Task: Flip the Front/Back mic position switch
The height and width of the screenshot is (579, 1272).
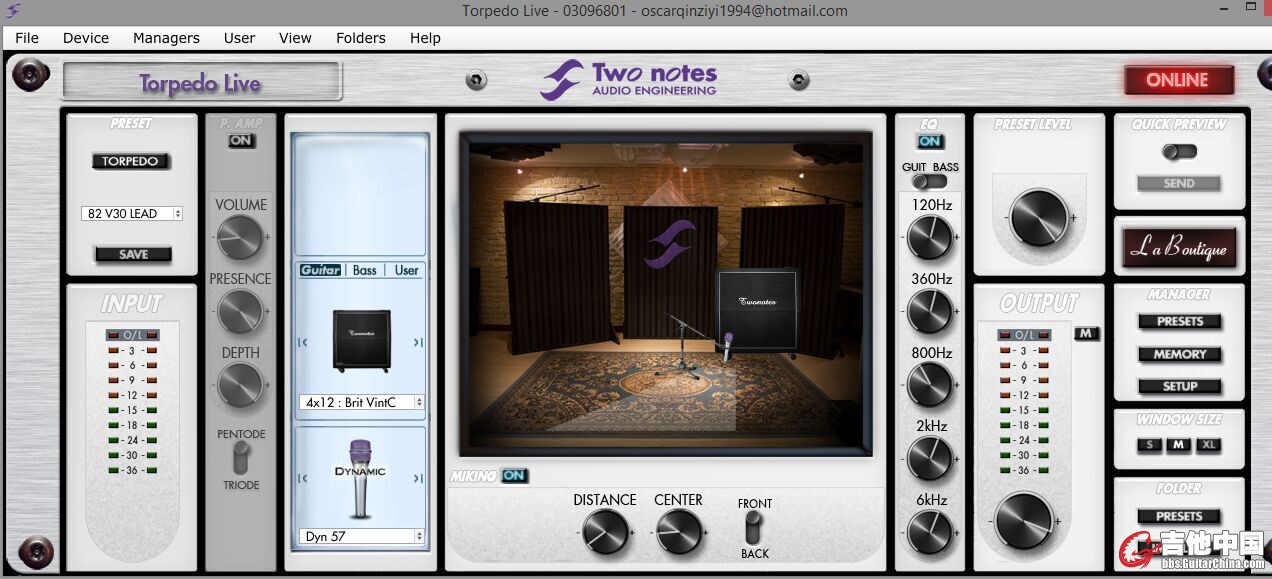Action: (755, 527)
